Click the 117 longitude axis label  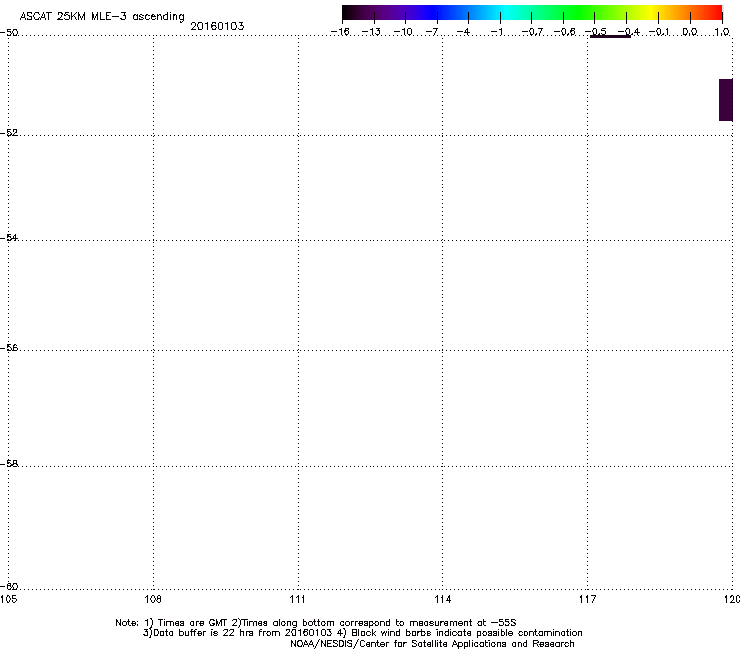[587, 599]
